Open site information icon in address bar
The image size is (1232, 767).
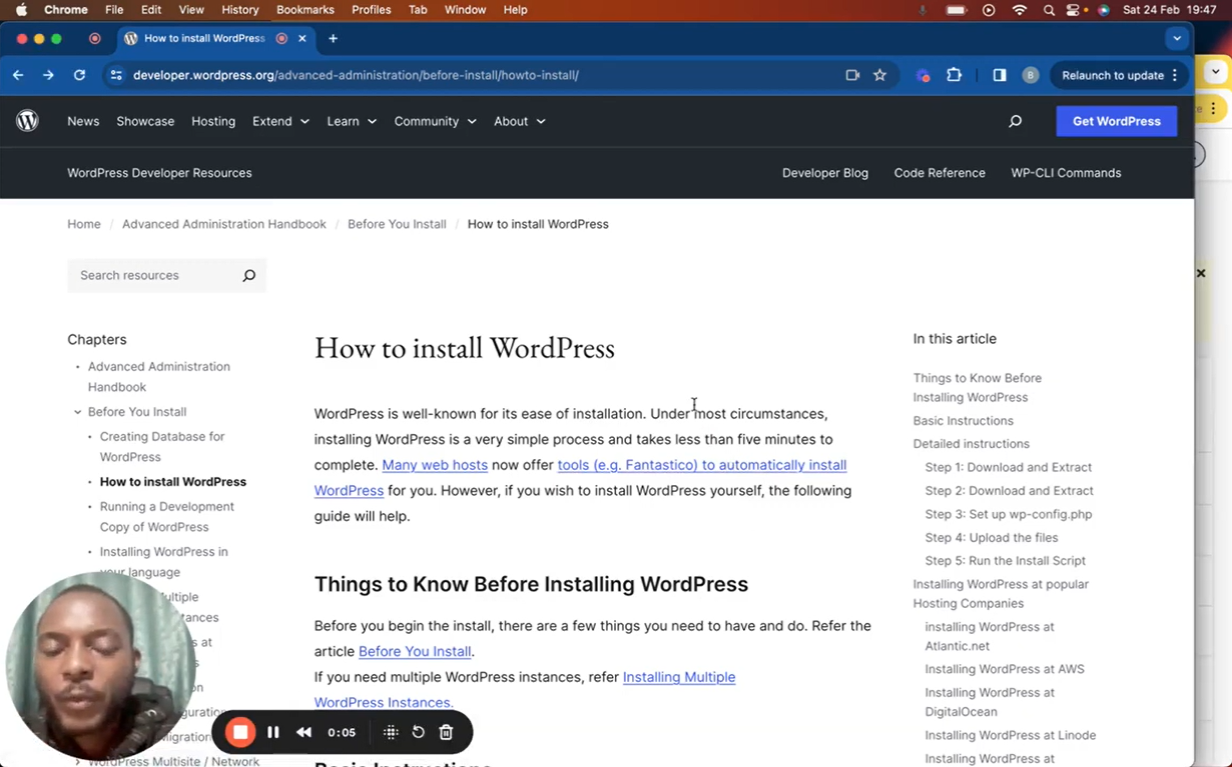pyautogui.click(x=116, y=75)
